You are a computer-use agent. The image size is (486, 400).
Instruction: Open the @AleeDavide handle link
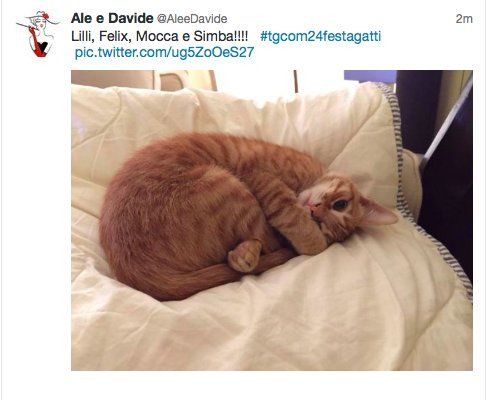point(192,19)
